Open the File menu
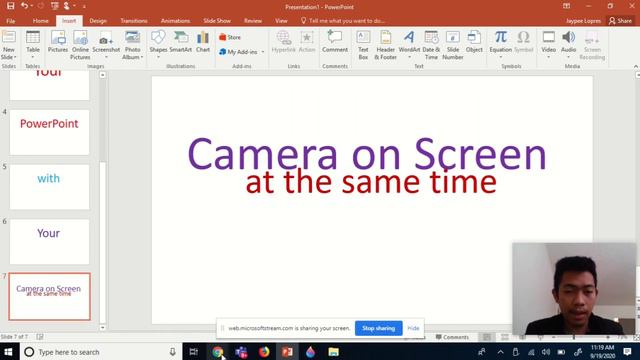The height and width of the screenshot is (360, 640). coord(11,21)
